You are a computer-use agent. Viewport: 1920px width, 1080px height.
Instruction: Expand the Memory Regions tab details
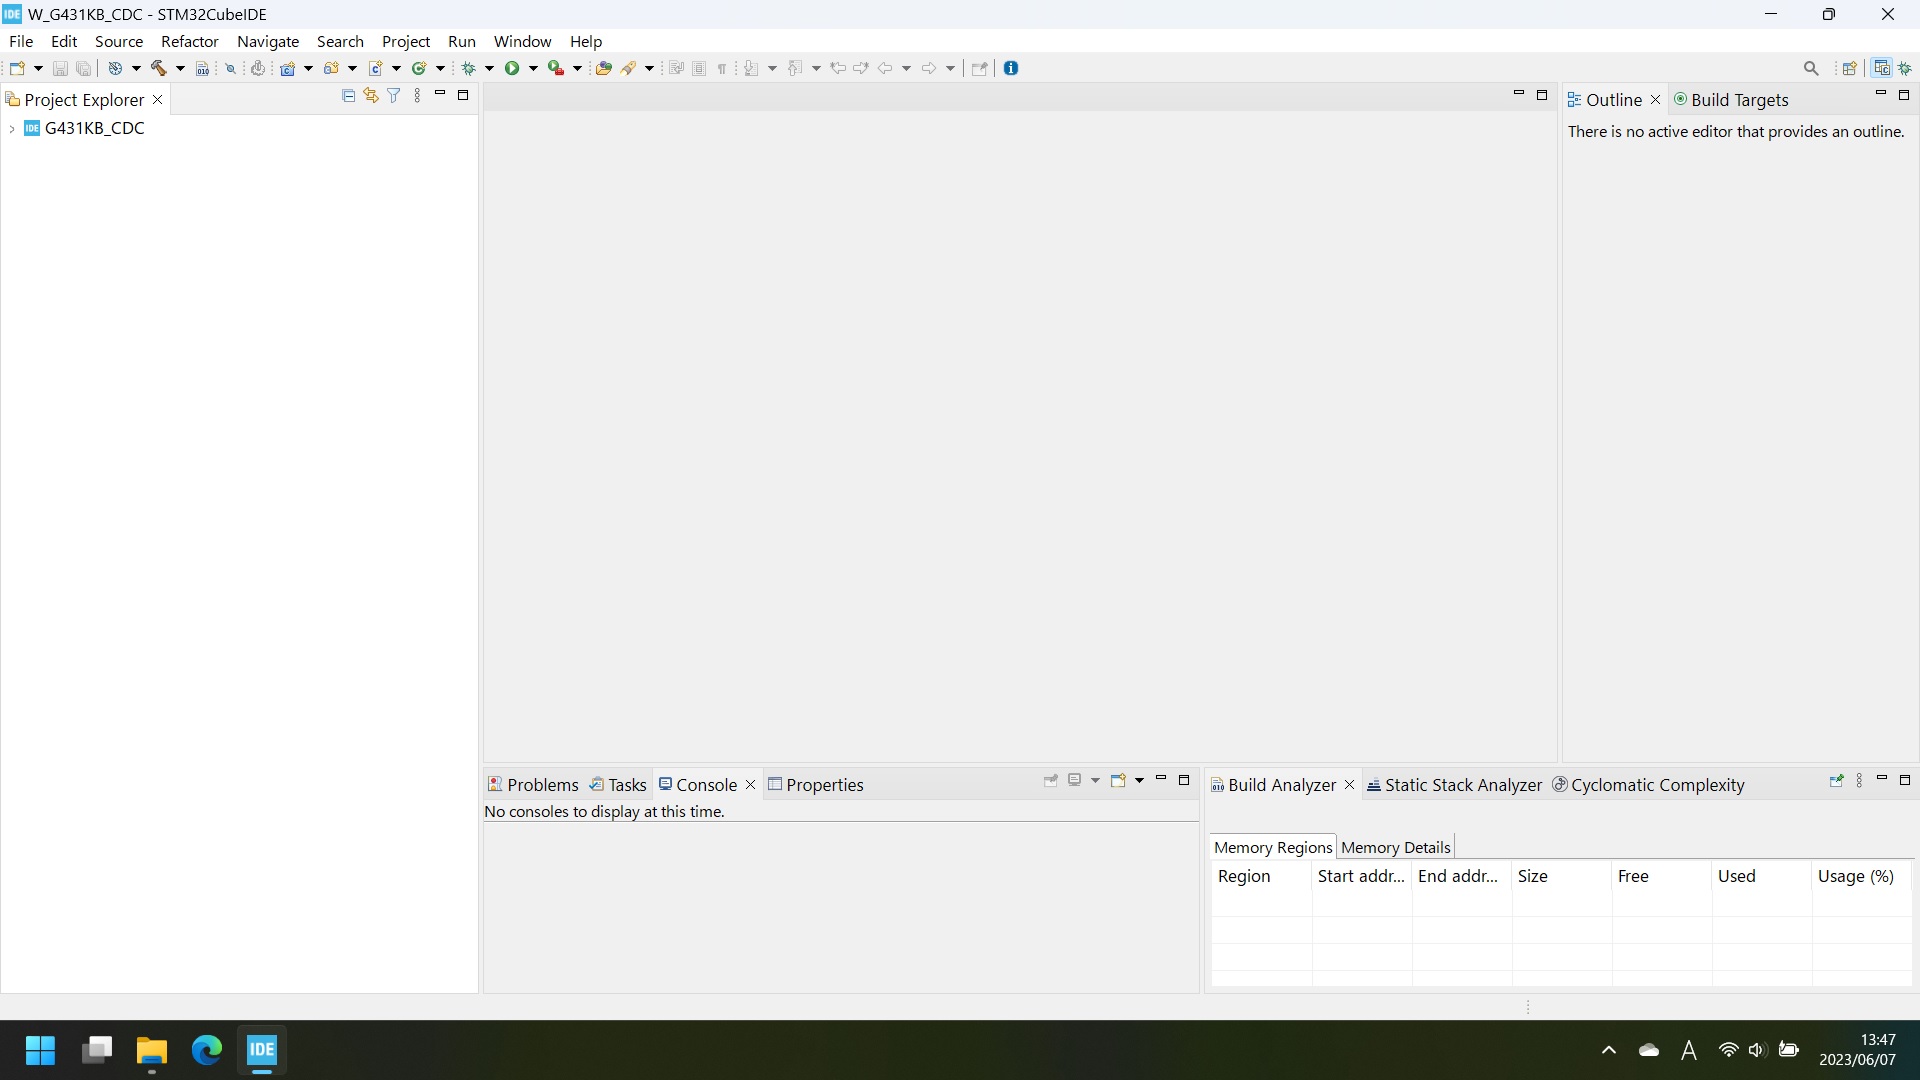tap(1271, 848)
